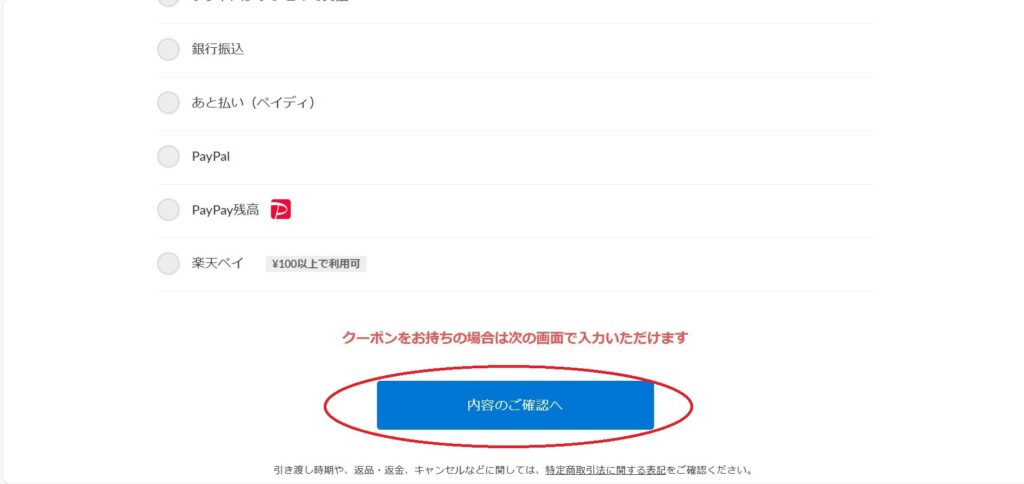Screen dimensions: 1024x484
Task: Click をご確認ください text after the link
Action: point(709,470)
